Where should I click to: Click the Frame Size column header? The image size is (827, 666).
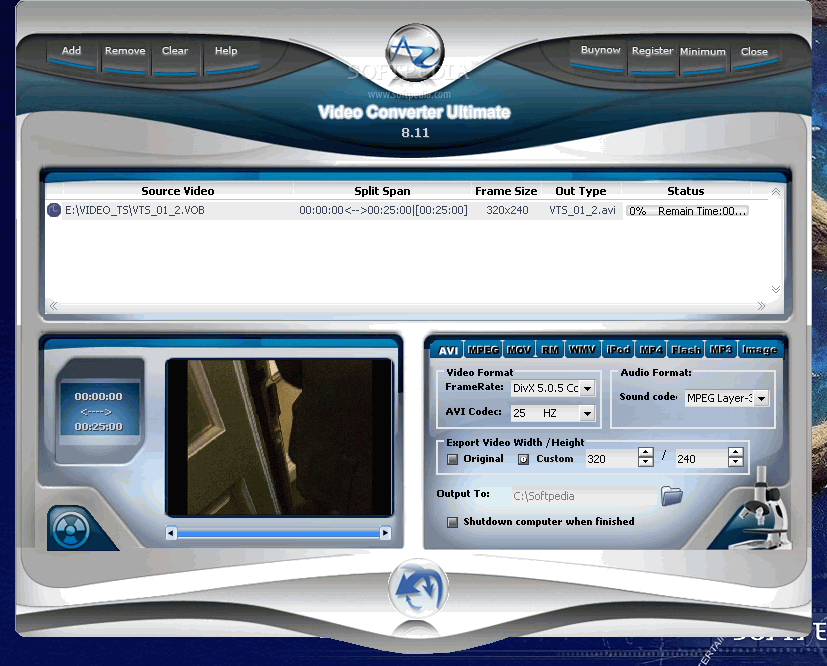click(x=506, y=191)
